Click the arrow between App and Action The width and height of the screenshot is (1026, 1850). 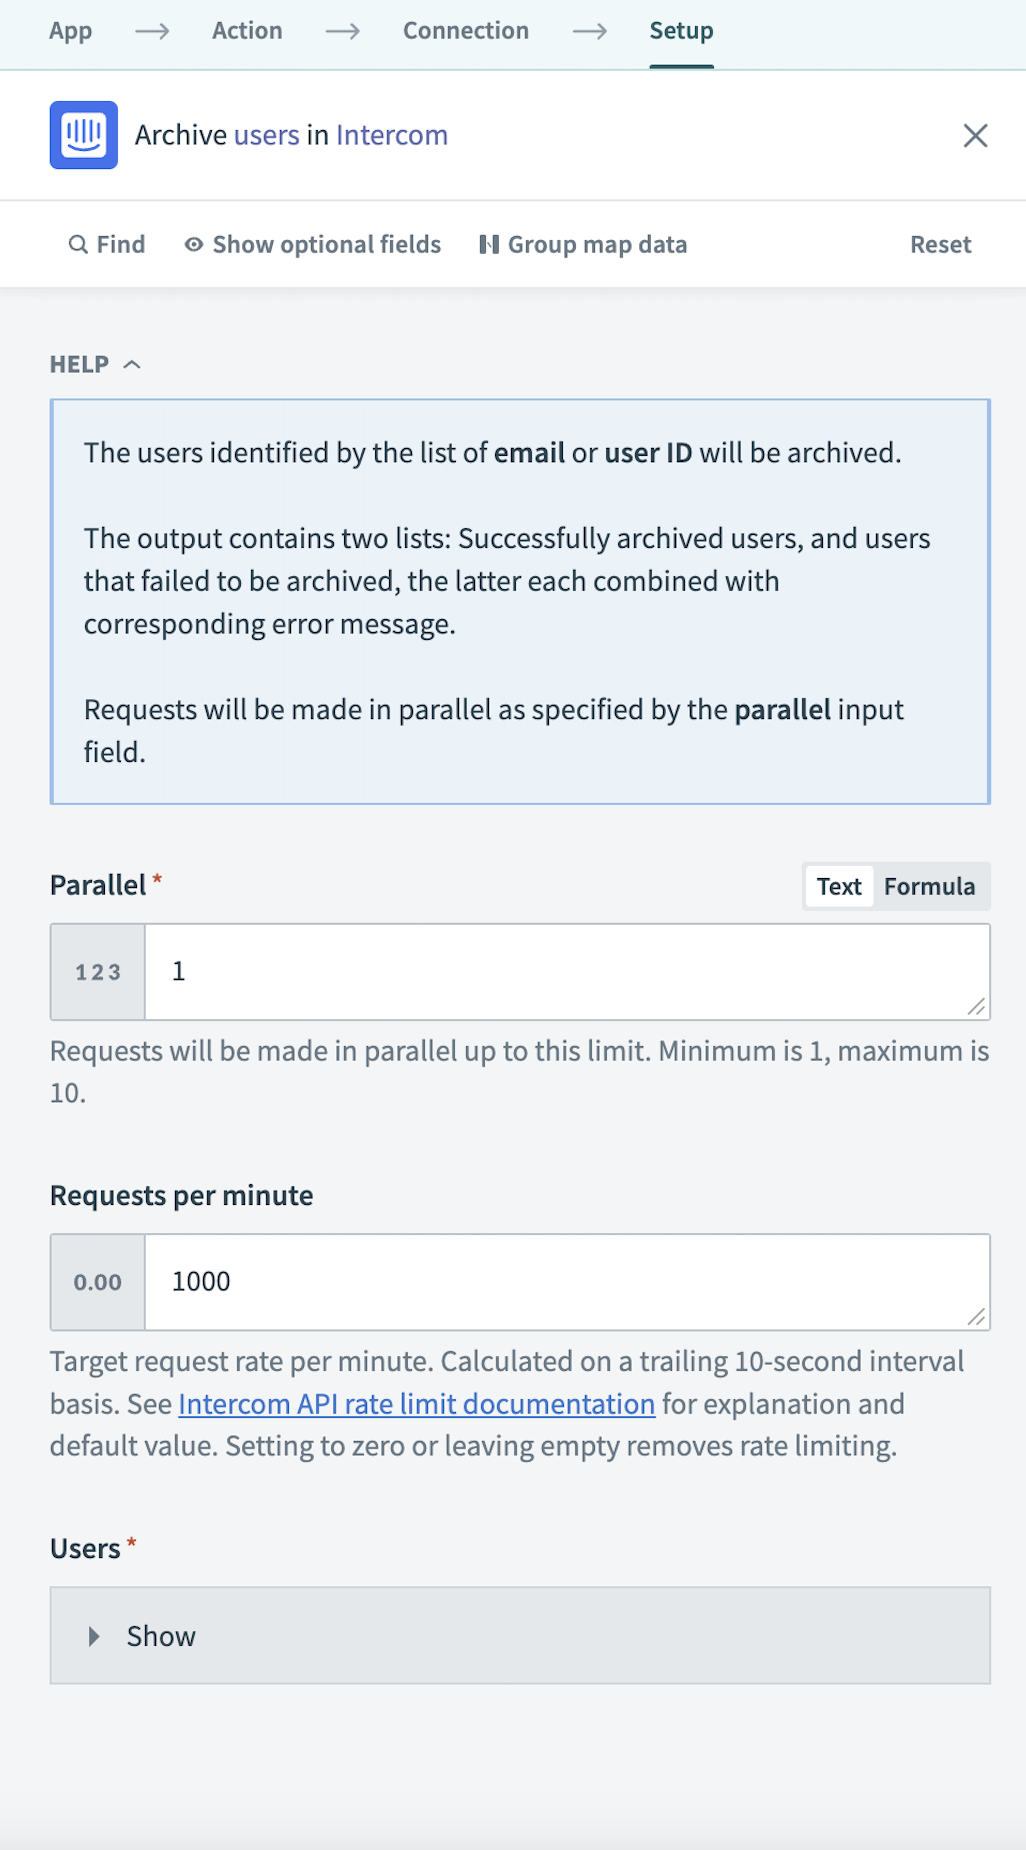[x=152, y=31]
